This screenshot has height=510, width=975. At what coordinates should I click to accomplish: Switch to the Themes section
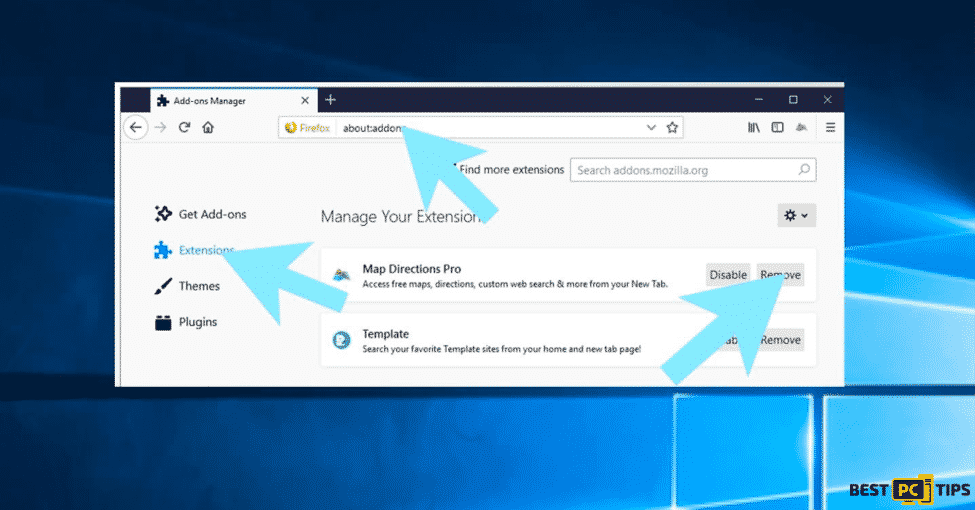(x=187, y=286)
